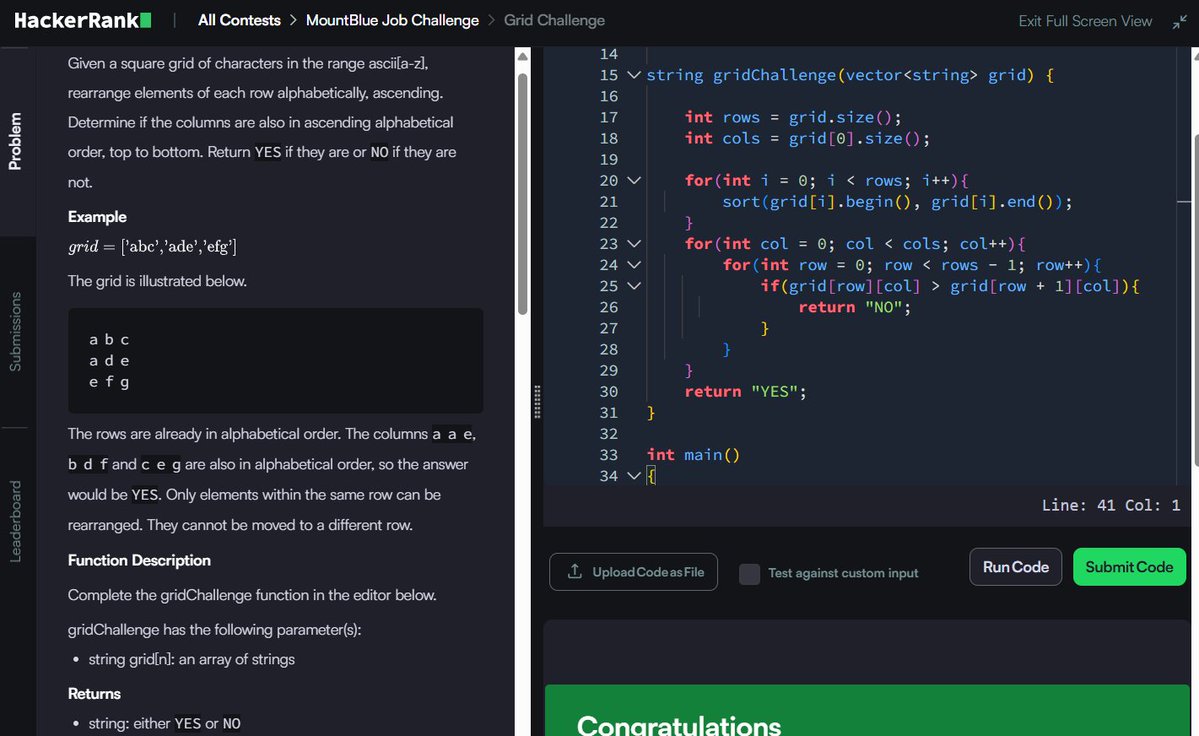The width and height of the screenshot is (1199, 736).
Task: Click the Submit Code button
Action: pyautogui.click(x=1129, y=567)
